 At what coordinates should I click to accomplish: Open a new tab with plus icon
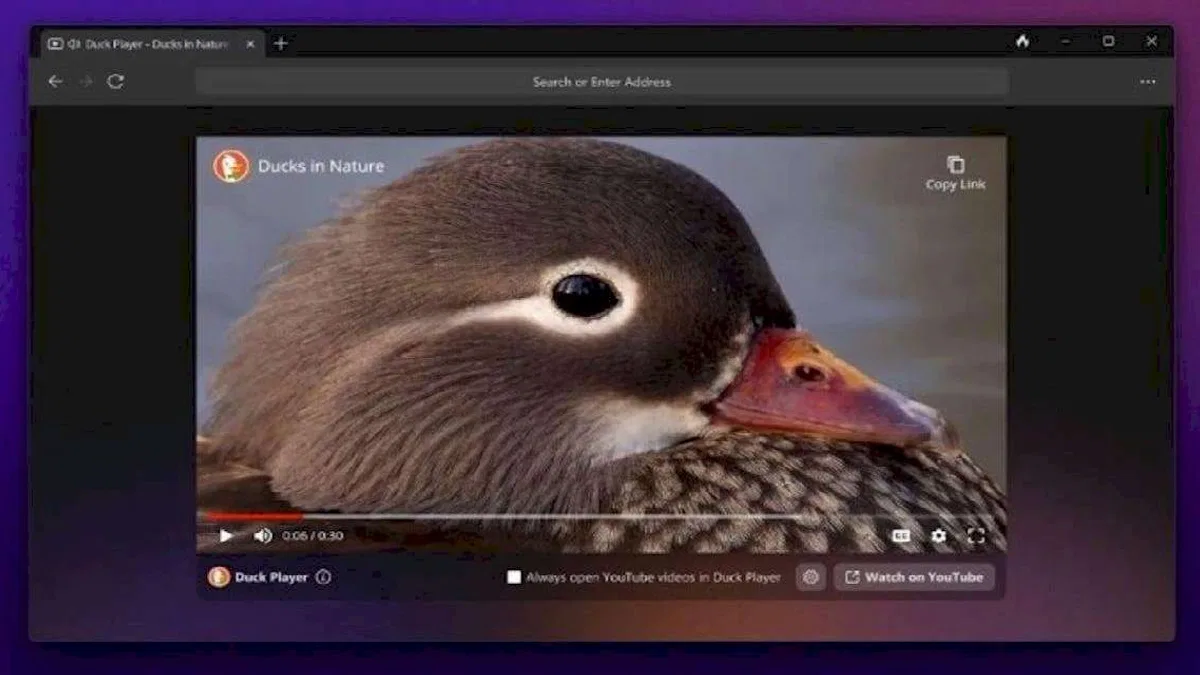(280, 43)
